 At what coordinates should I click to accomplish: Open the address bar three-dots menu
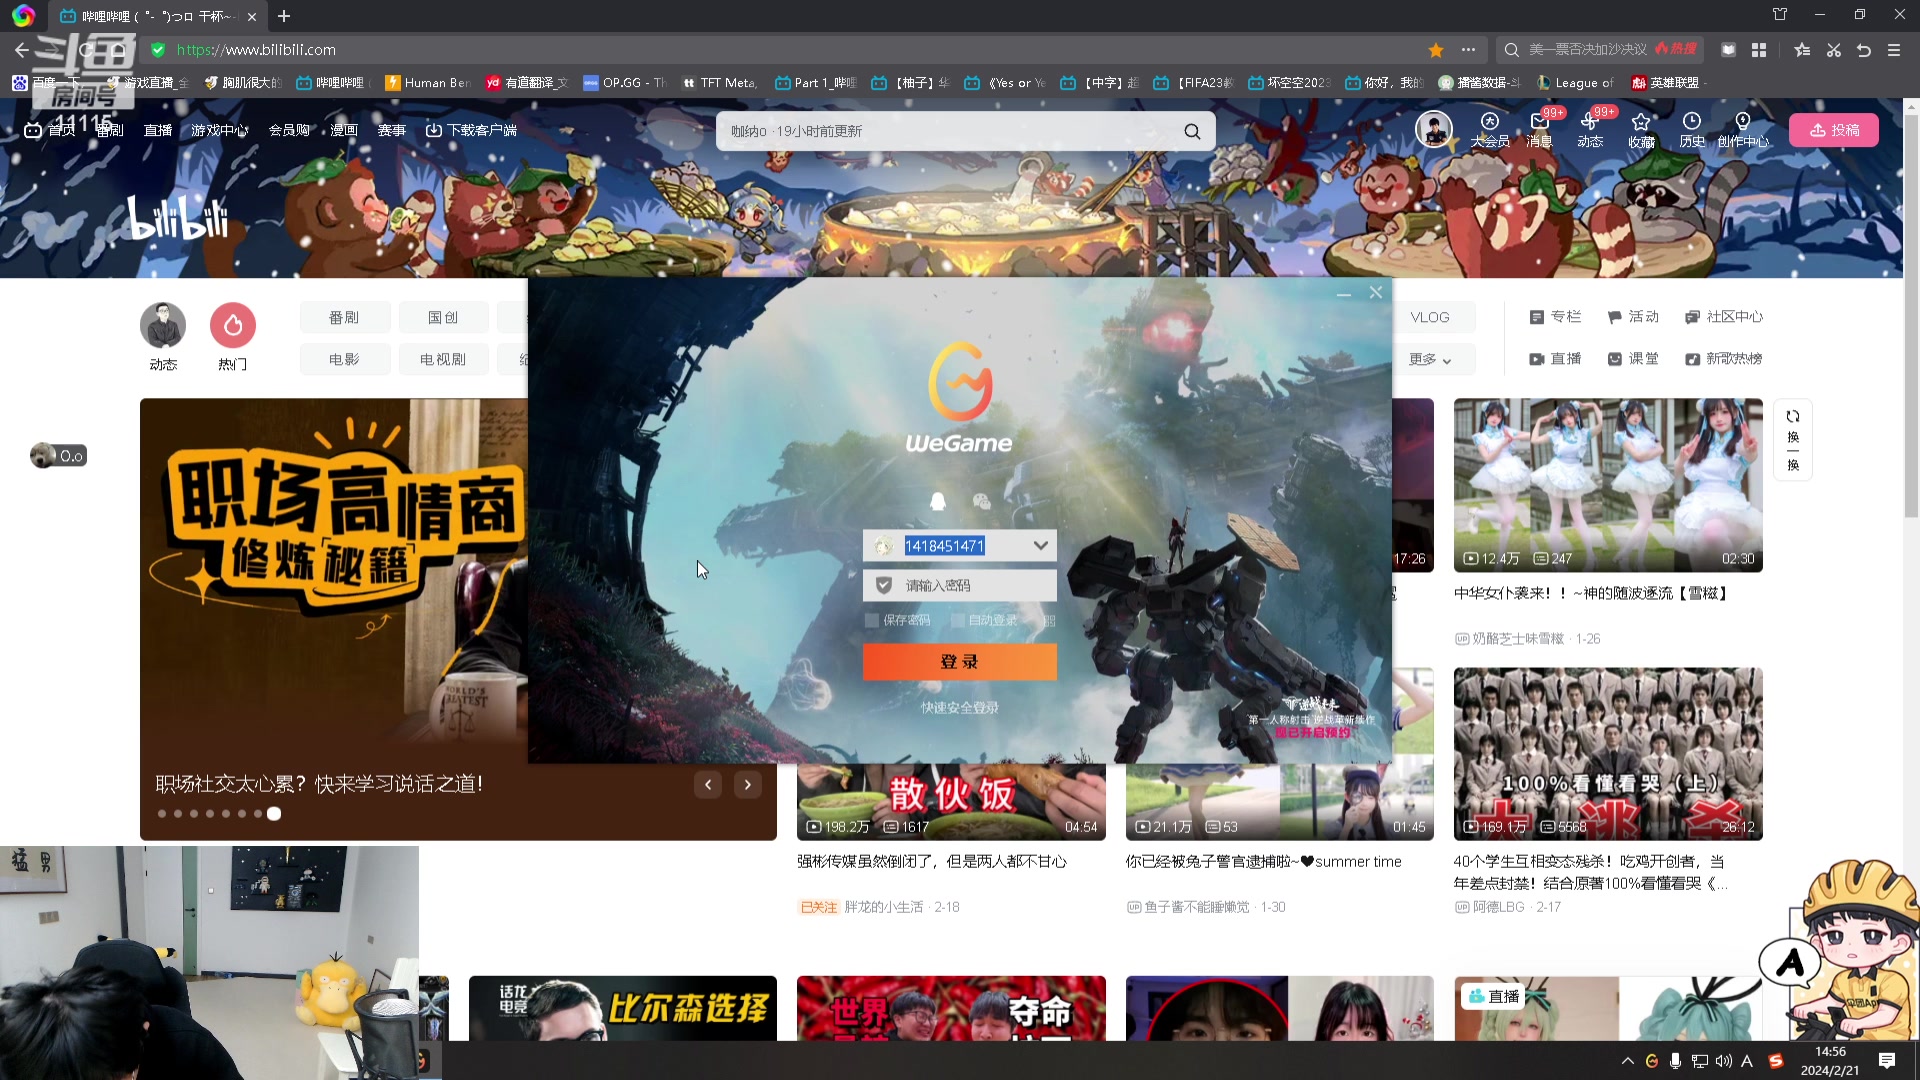click(1468, 50)
